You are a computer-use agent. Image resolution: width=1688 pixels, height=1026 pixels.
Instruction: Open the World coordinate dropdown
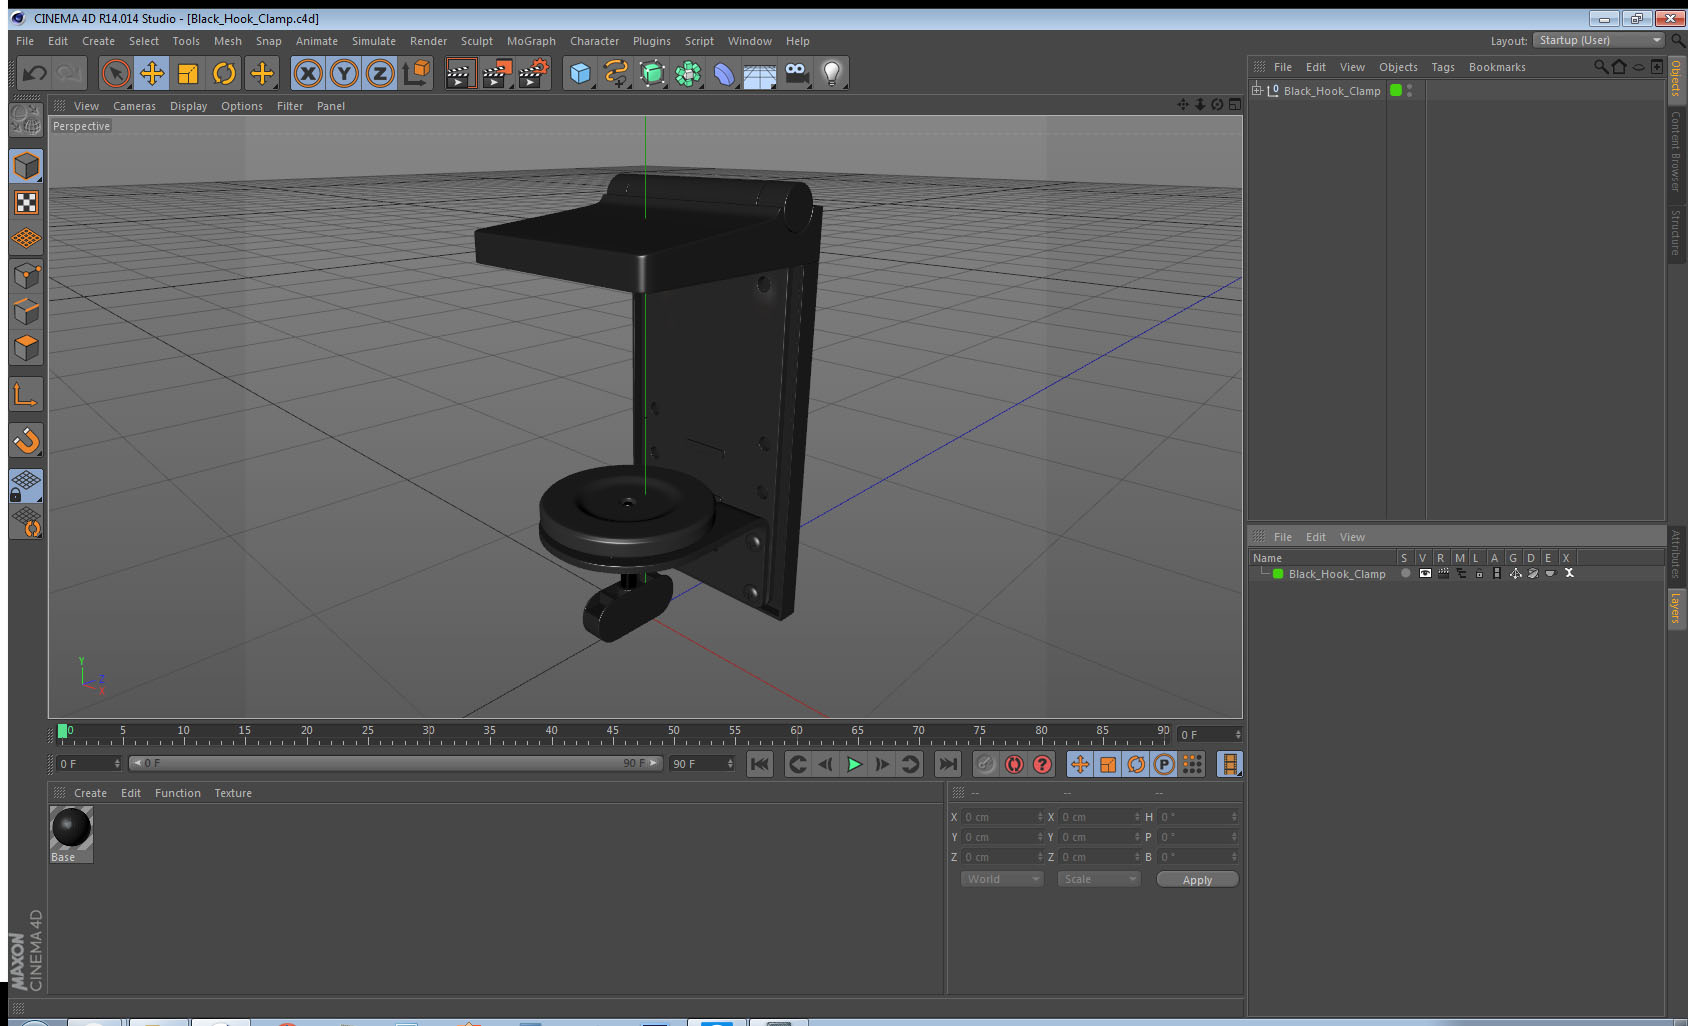coord(1002,879)
